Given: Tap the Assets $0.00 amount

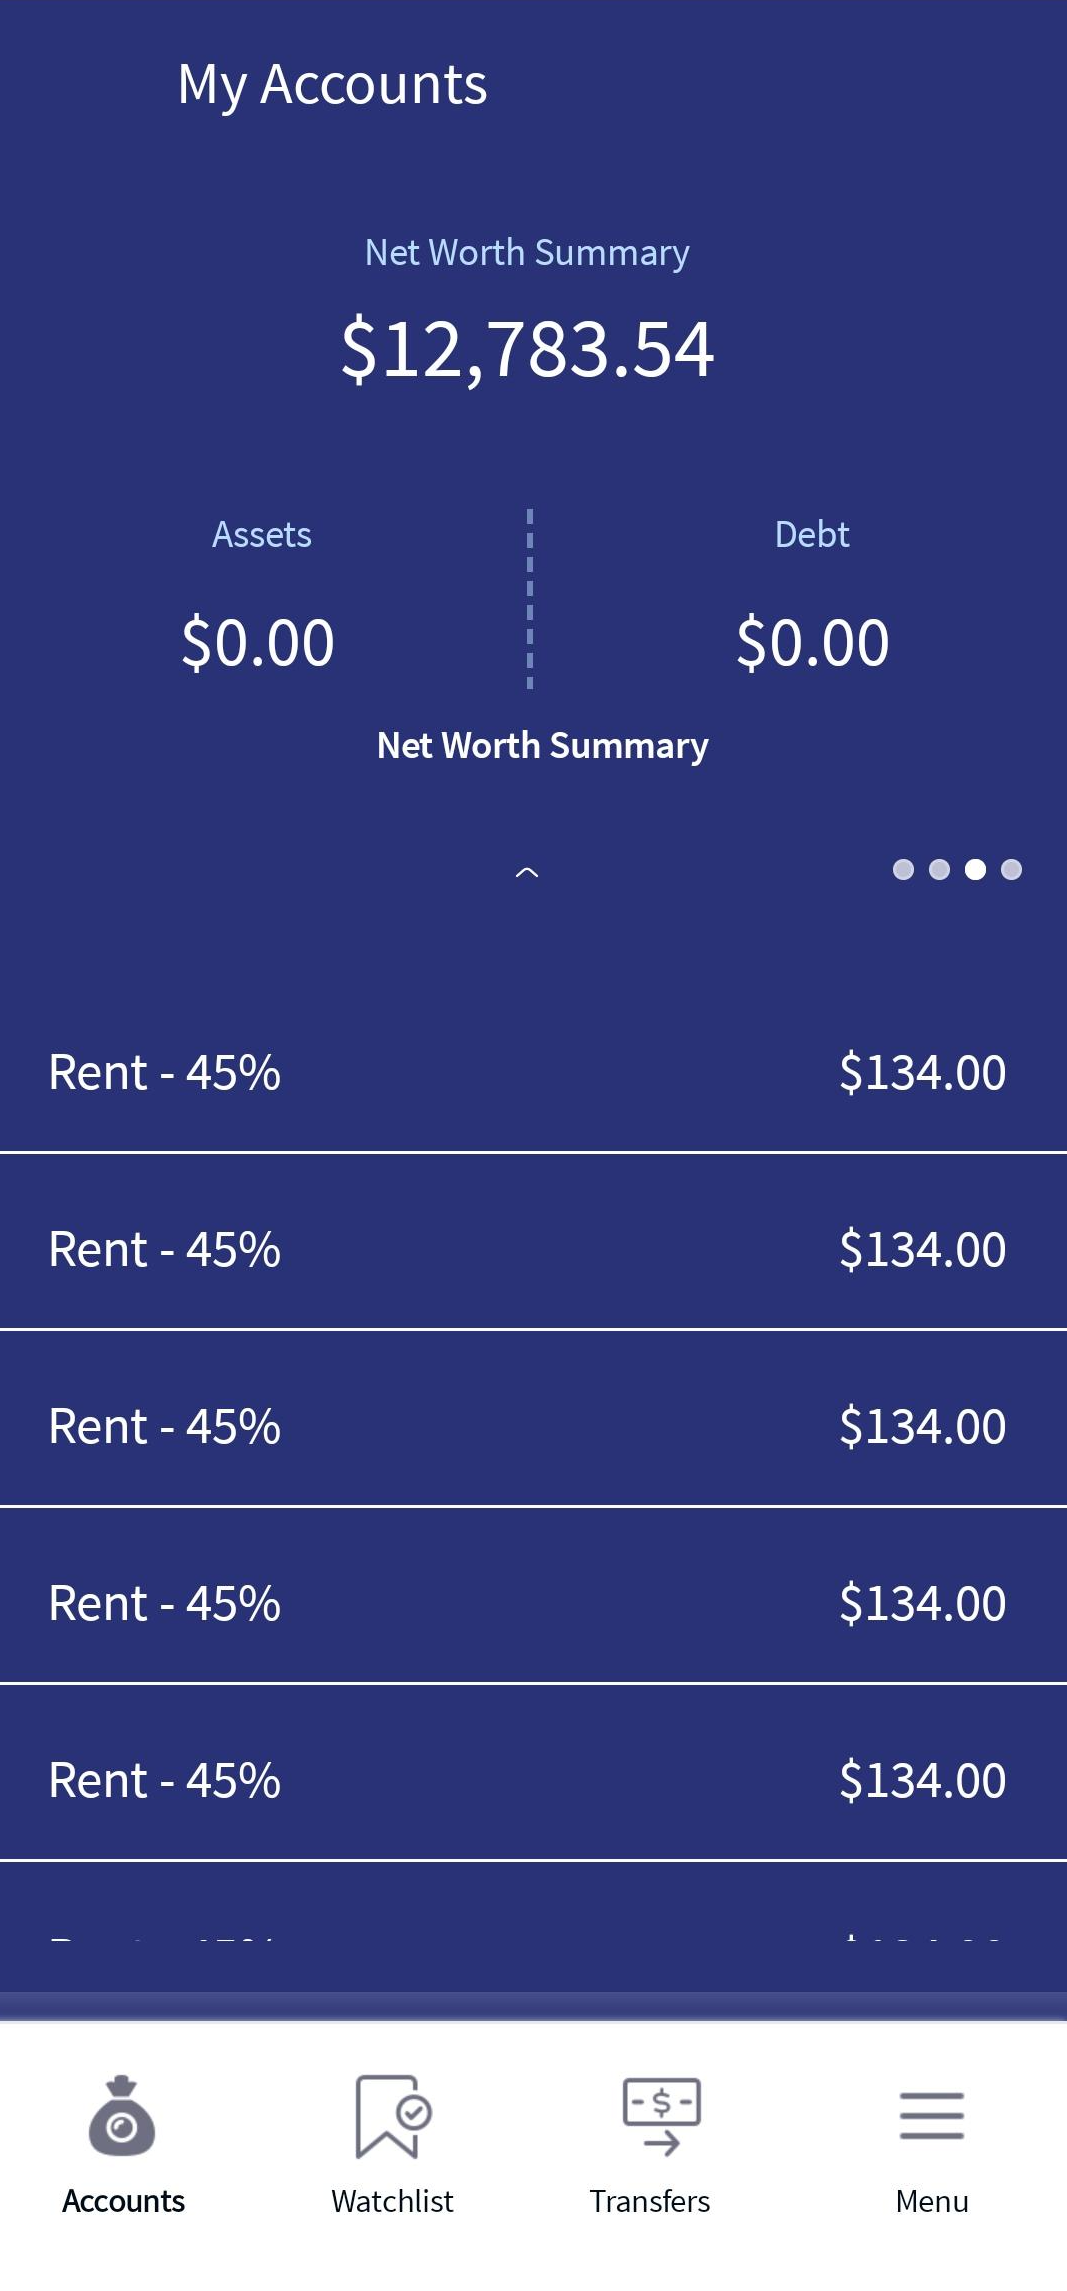Looking at the screenshot, I should click(258, 642).
